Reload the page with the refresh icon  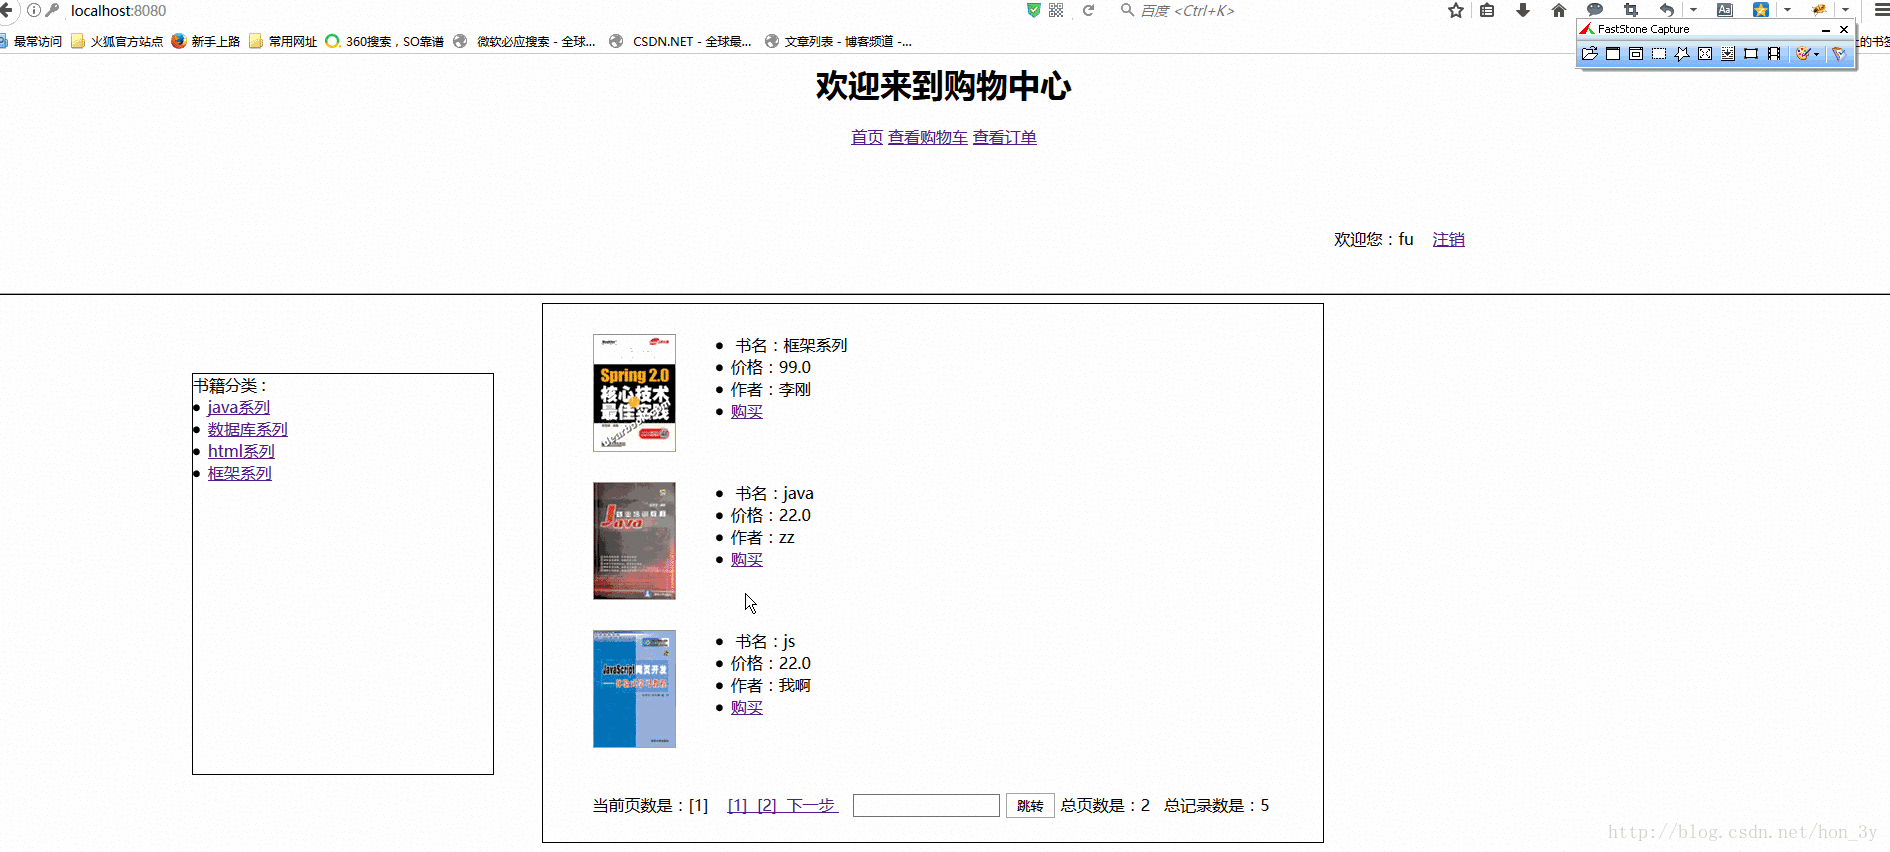(x=1089, y=10)
